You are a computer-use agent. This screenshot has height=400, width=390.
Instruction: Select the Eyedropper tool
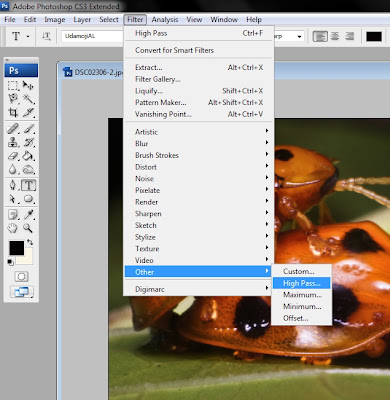(x=28, y=214)
